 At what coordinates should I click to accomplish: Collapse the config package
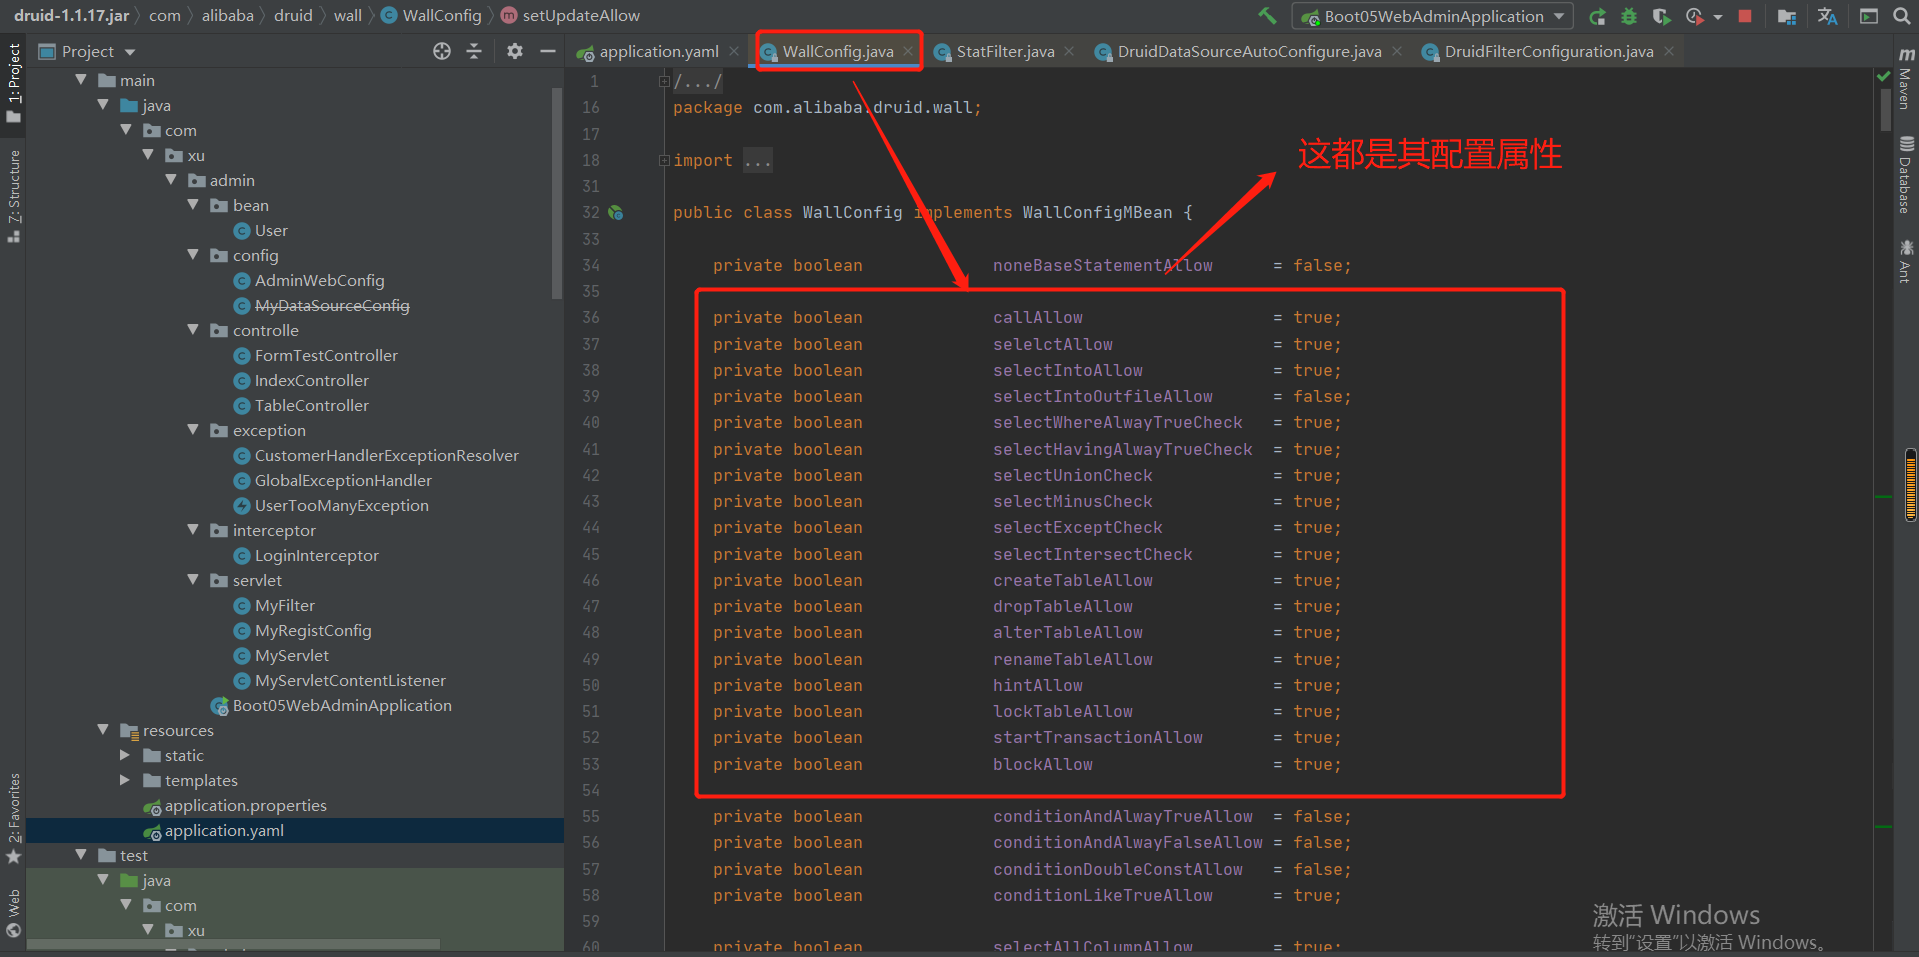[x=194, y=255]
